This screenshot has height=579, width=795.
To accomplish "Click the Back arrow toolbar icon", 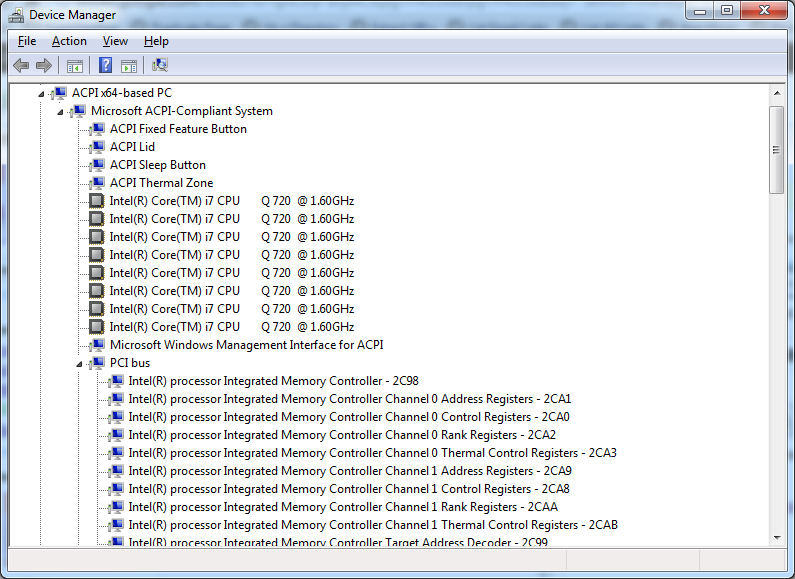I will (x=21, y=65).
